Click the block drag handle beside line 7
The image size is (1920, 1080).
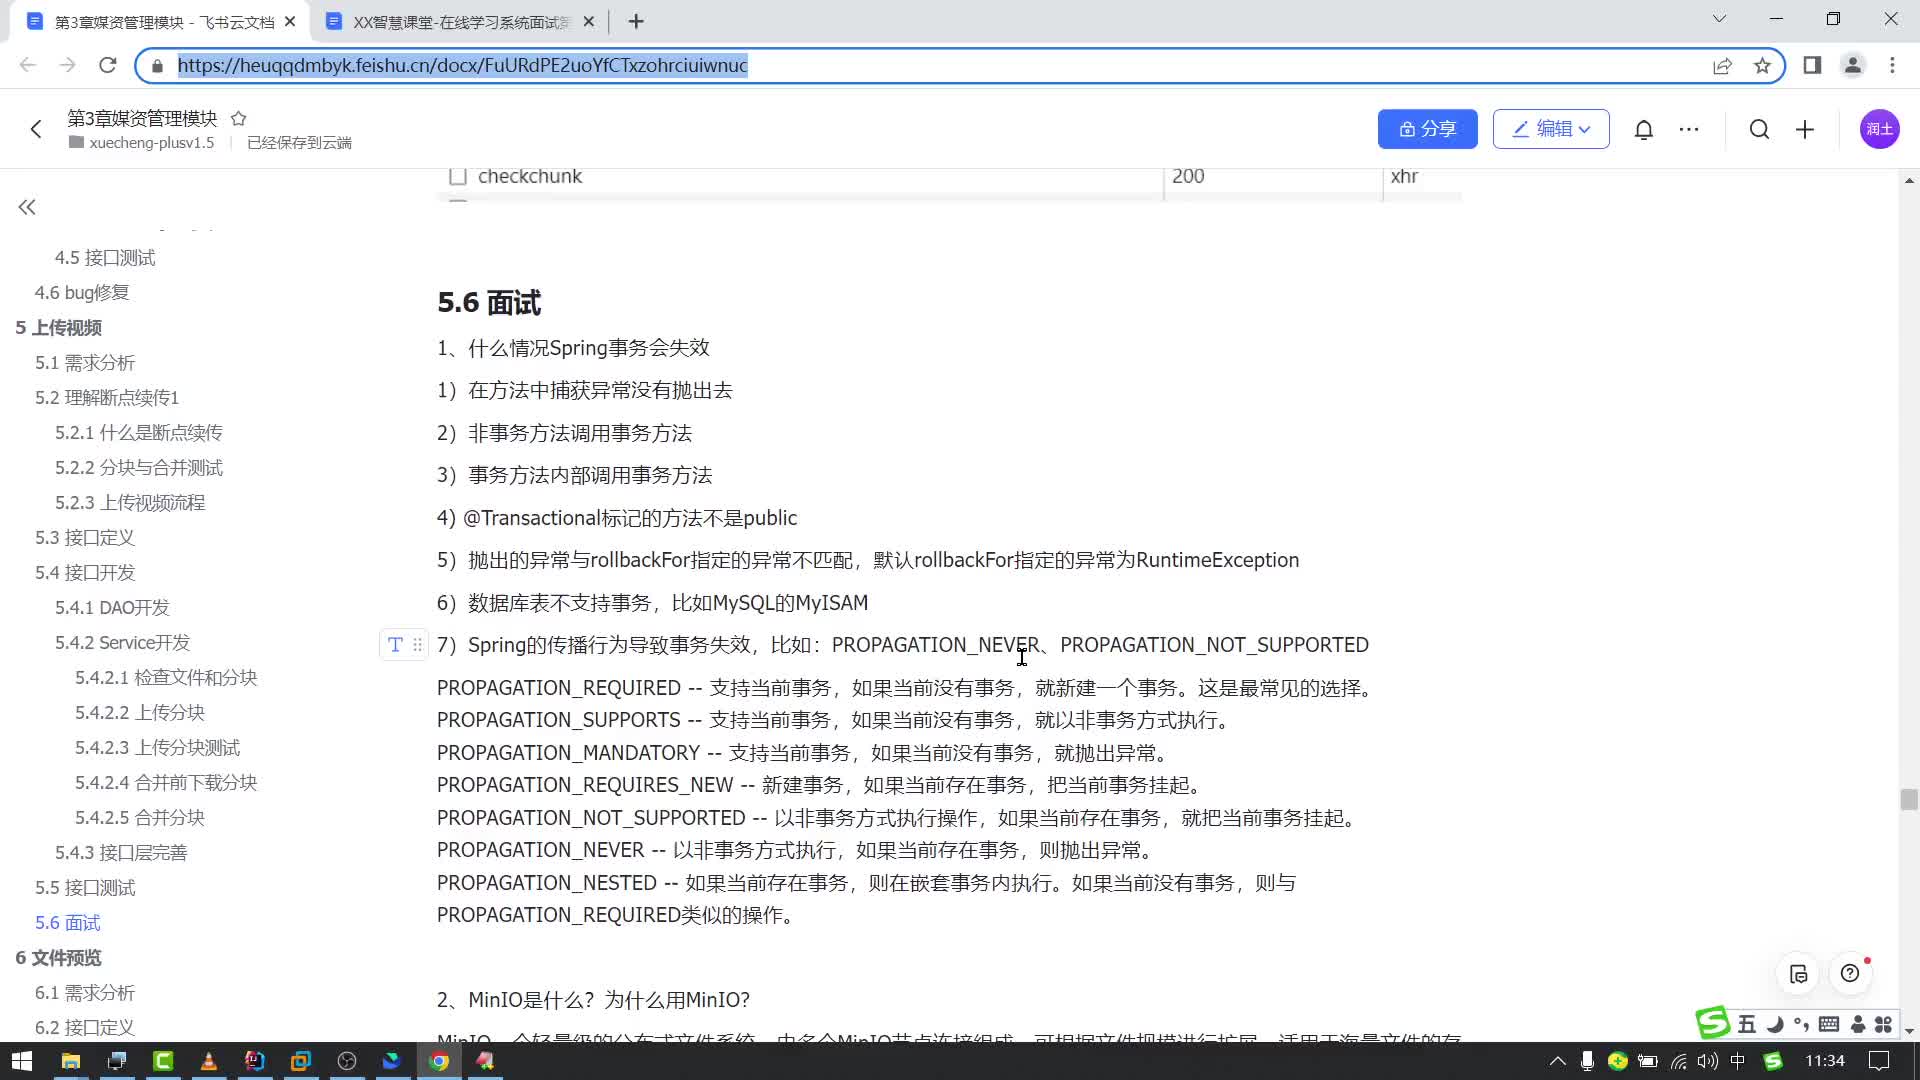418,645
